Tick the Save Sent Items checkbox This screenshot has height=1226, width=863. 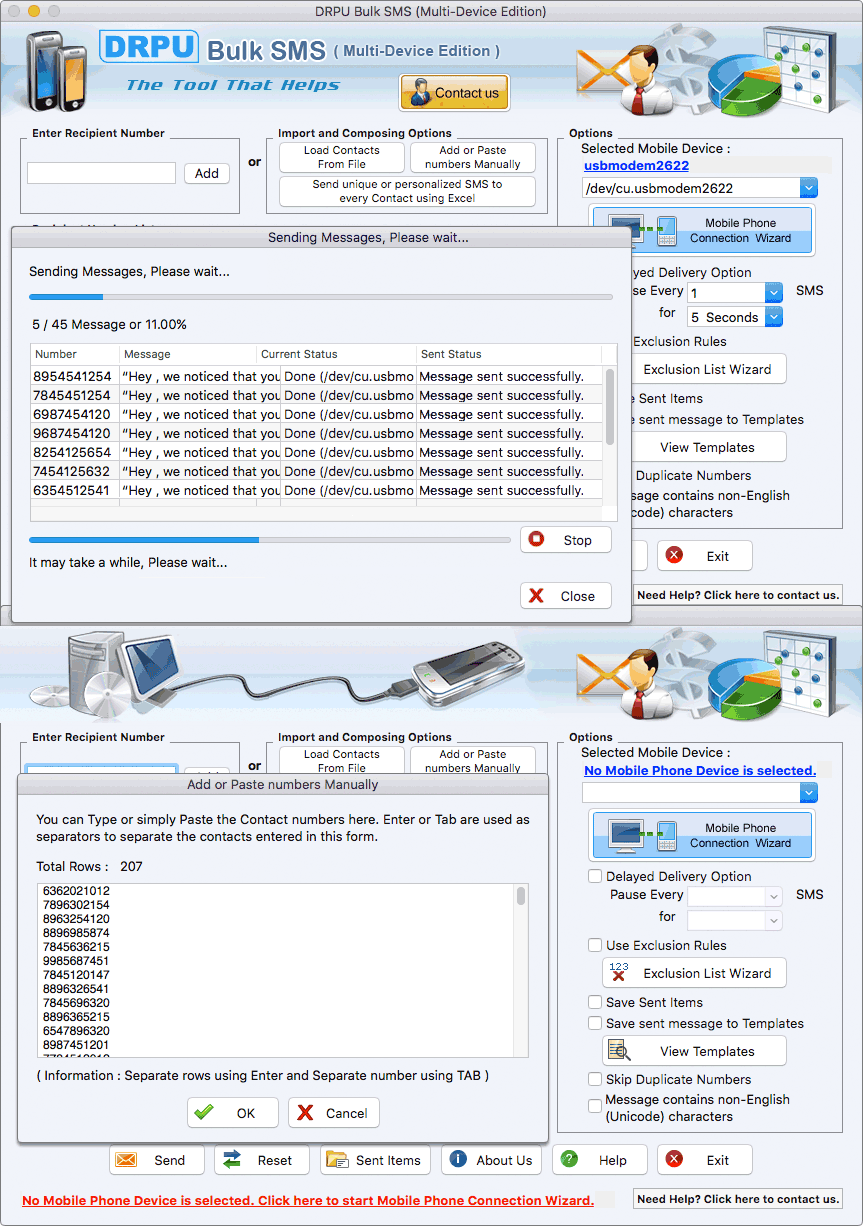[595, 1002]
